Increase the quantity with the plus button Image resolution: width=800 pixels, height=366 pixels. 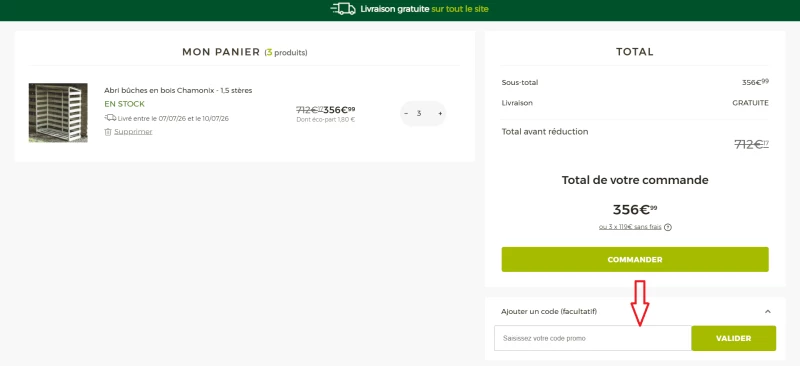coord(440,113)
